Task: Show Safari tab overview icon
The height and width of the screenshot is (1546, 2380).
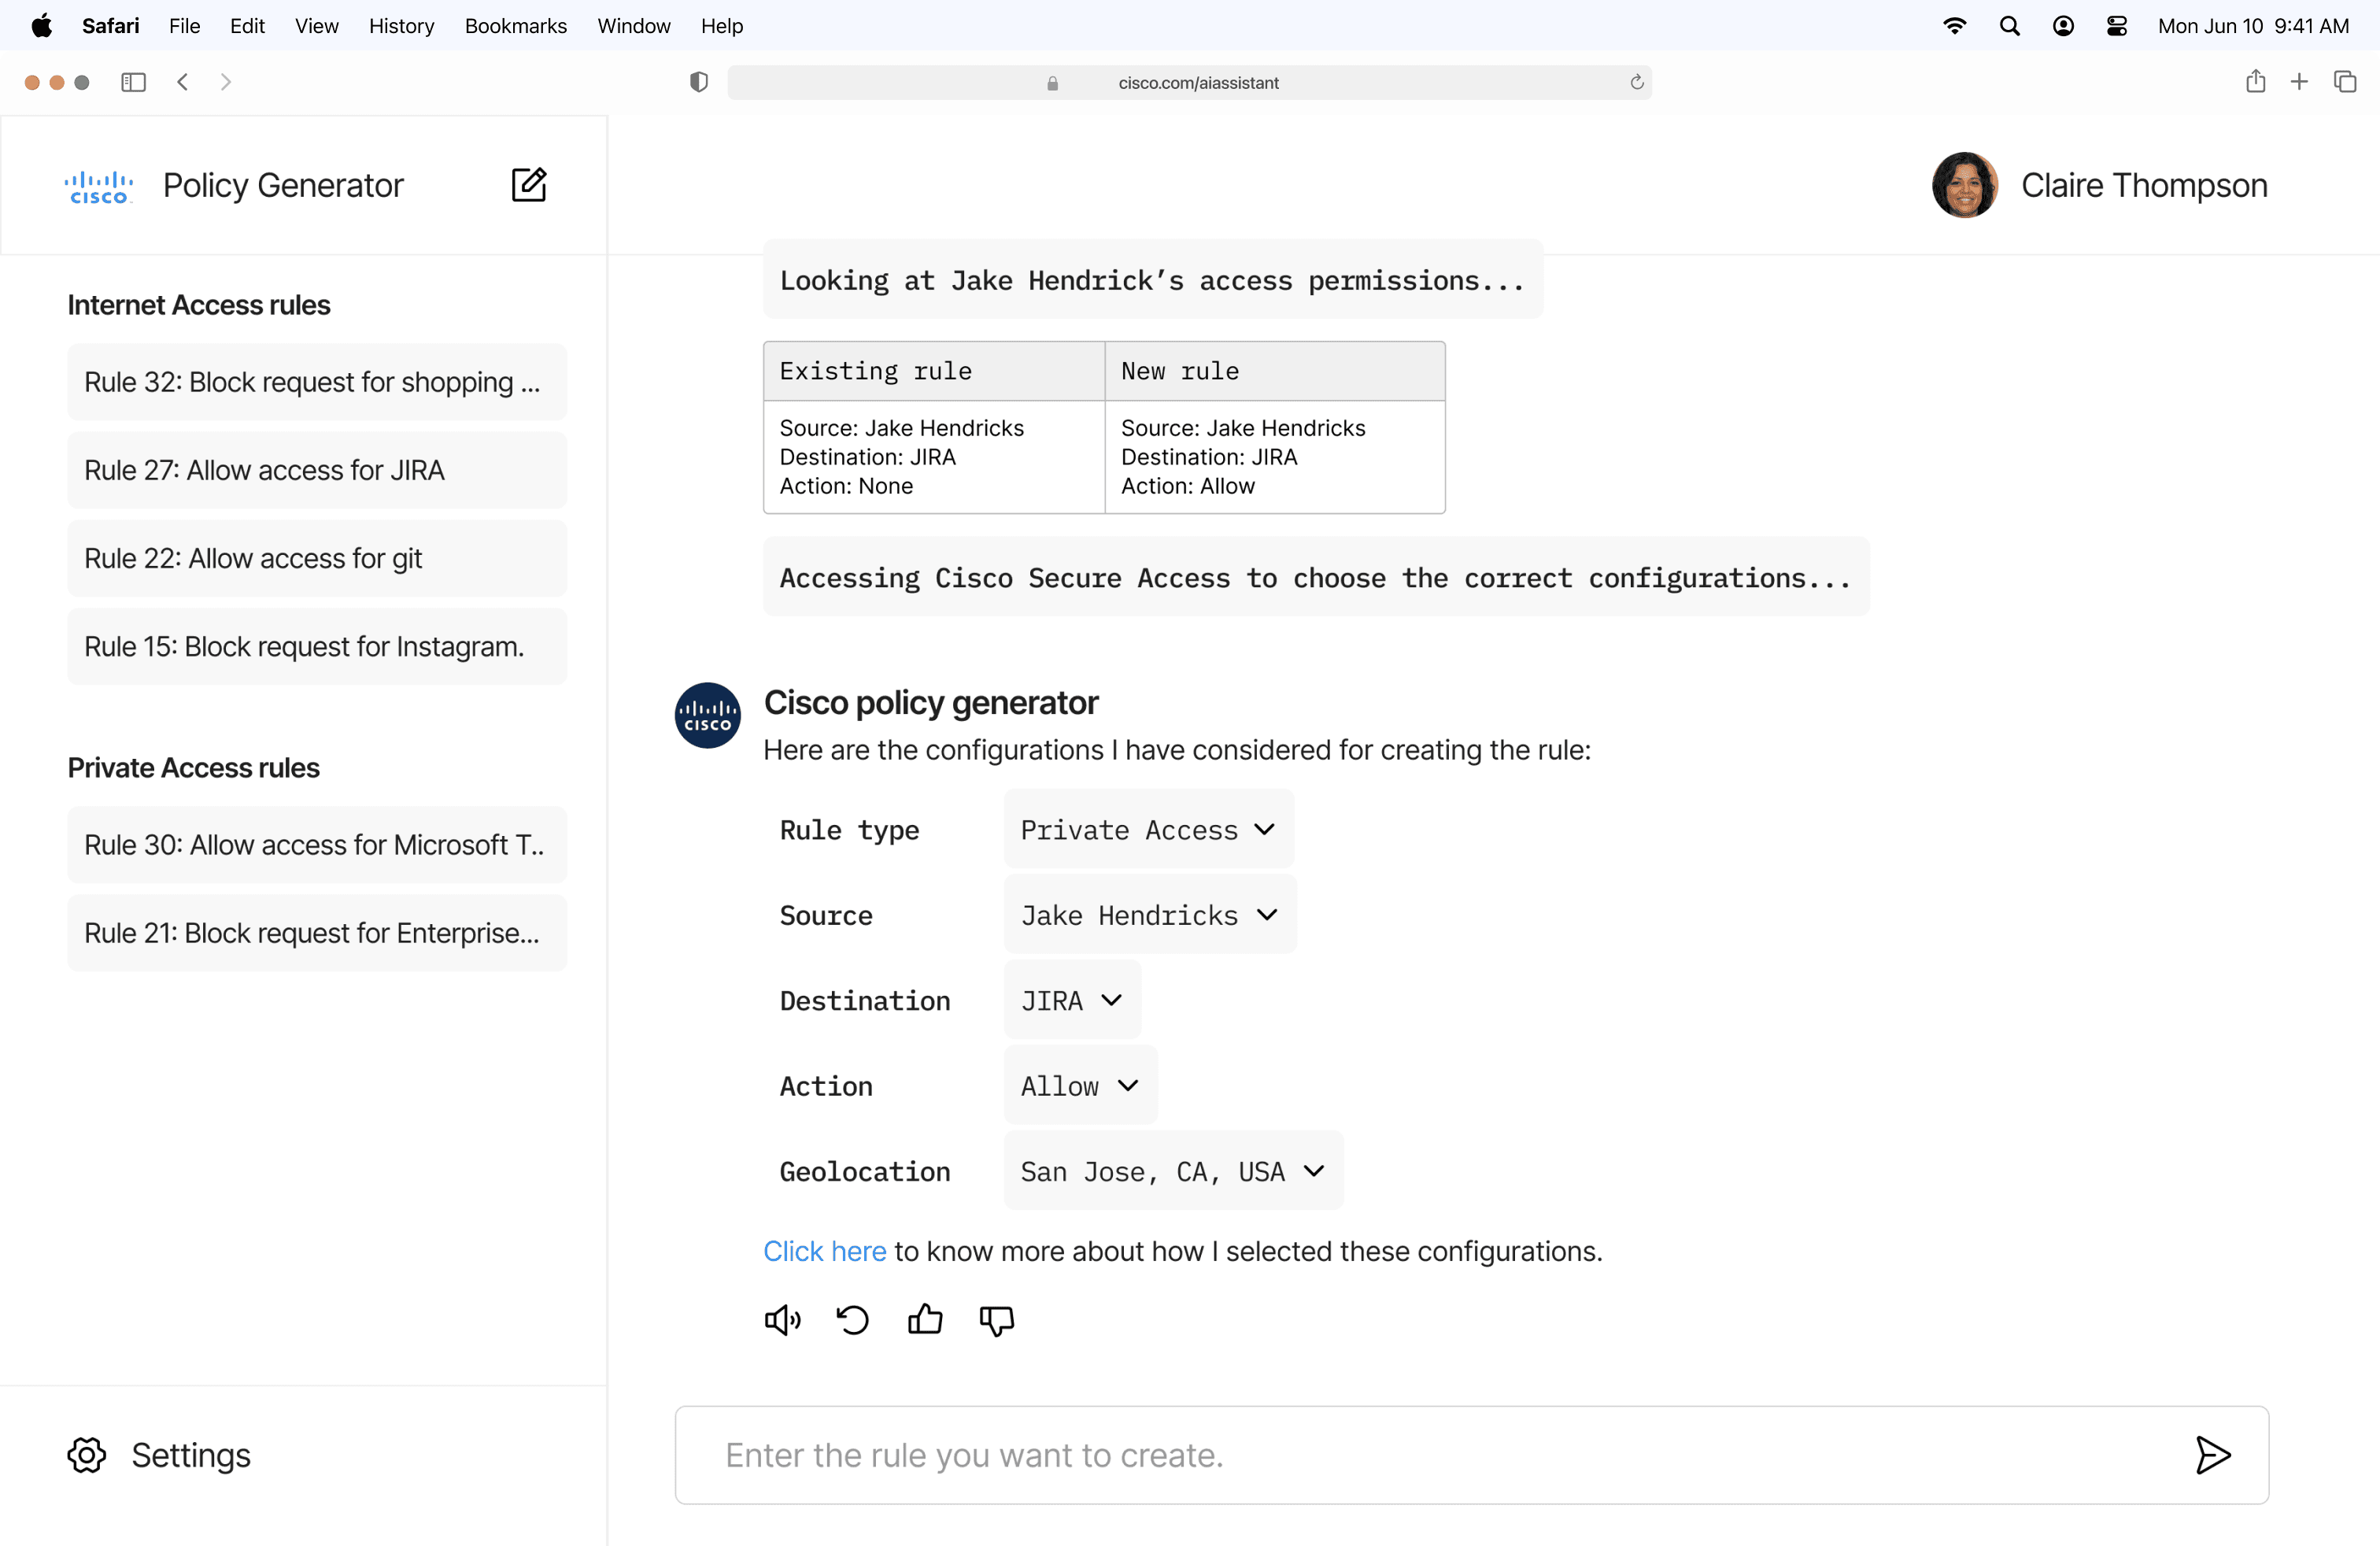Action: [x=2344, y=82]
